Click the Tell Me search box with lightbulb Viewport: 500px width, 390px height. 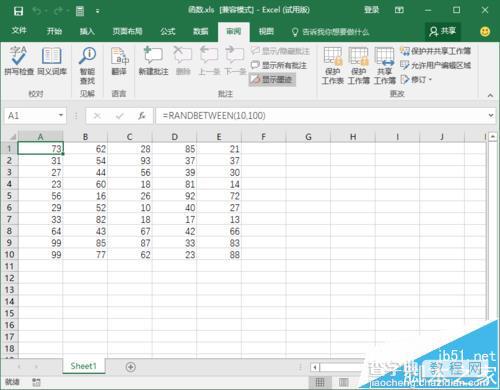click(x=330, y=32)
